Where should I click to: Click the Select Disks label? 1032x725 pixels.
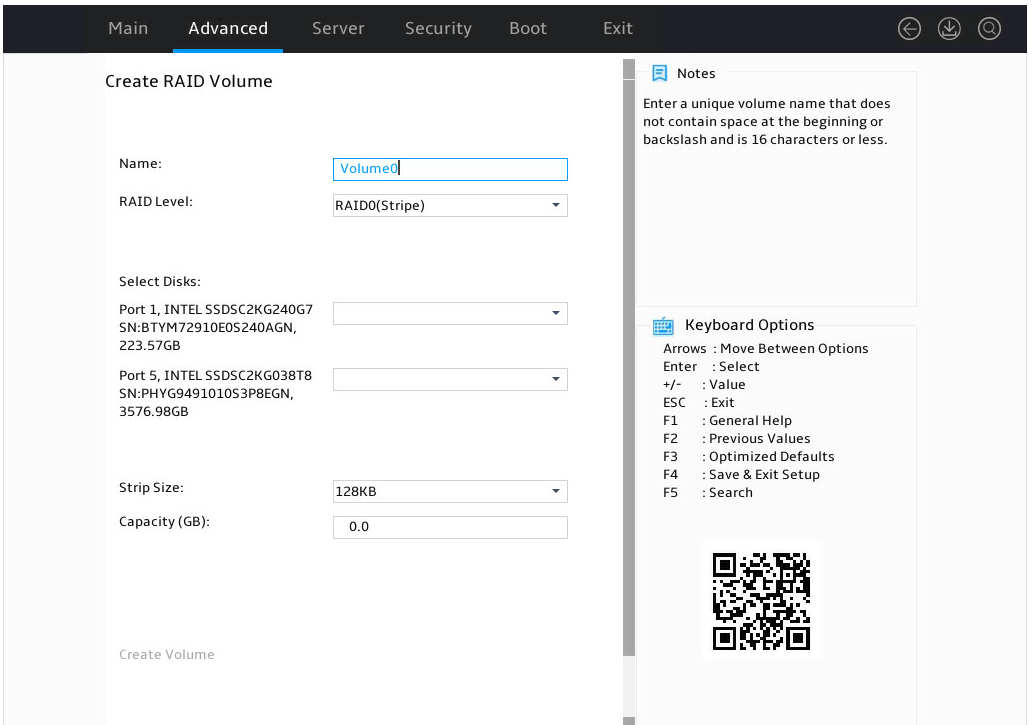point(160,282)
